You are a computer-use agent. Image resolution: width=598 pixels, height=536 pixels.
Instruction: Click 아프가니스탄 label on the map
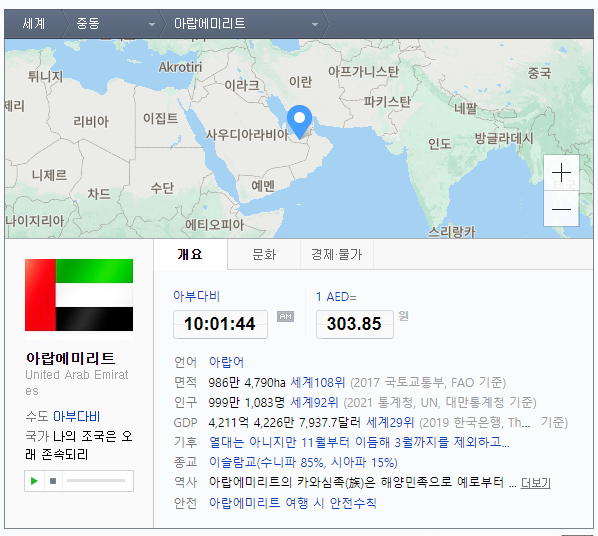[363, 71]
